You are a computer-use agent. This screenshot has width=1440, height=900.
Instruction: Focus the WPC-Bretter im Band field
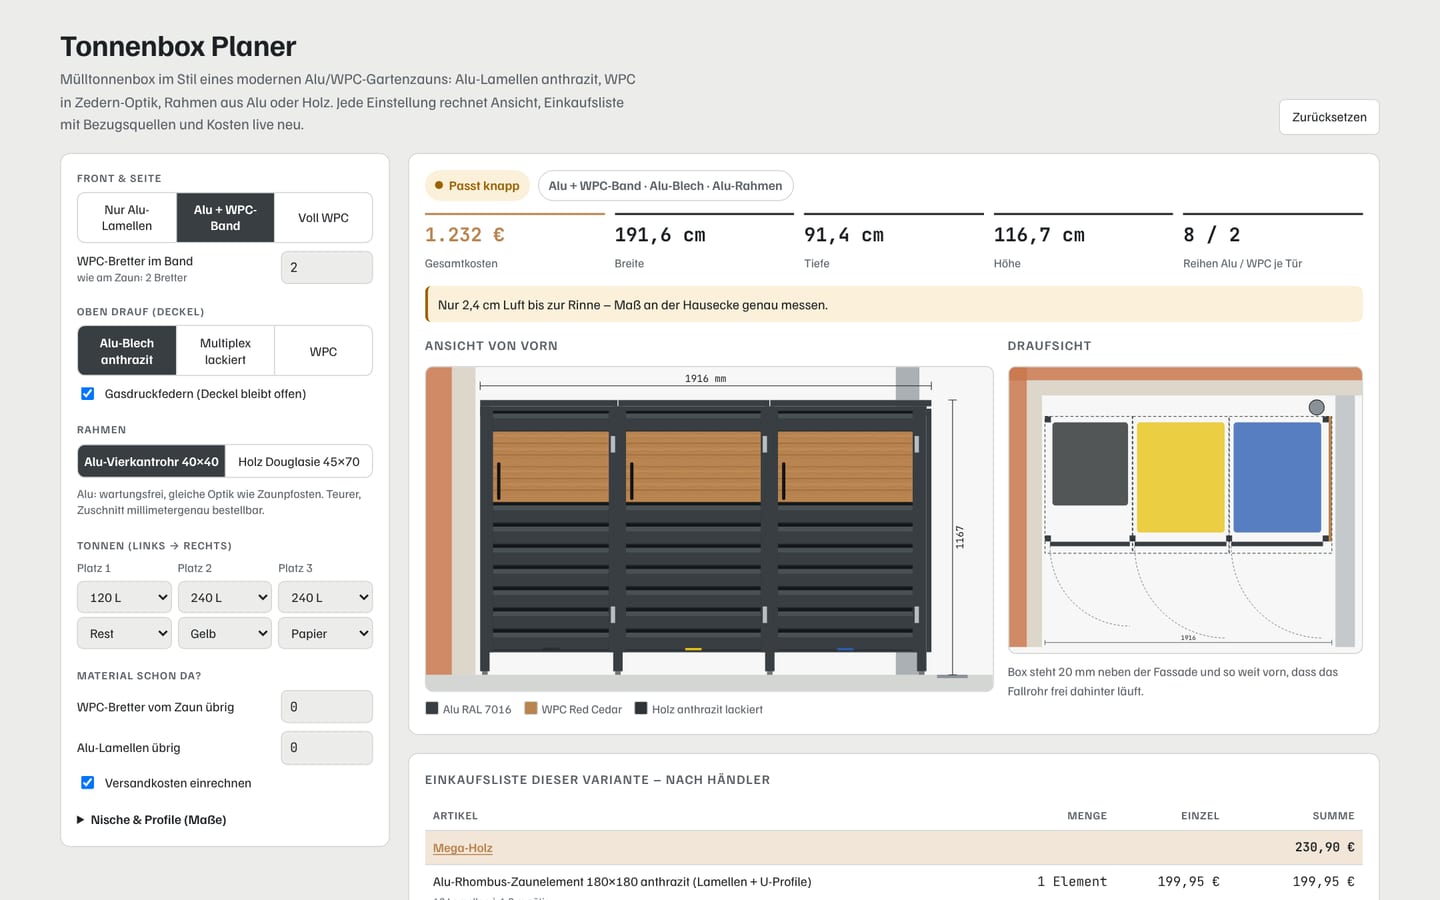click(327, 268)
